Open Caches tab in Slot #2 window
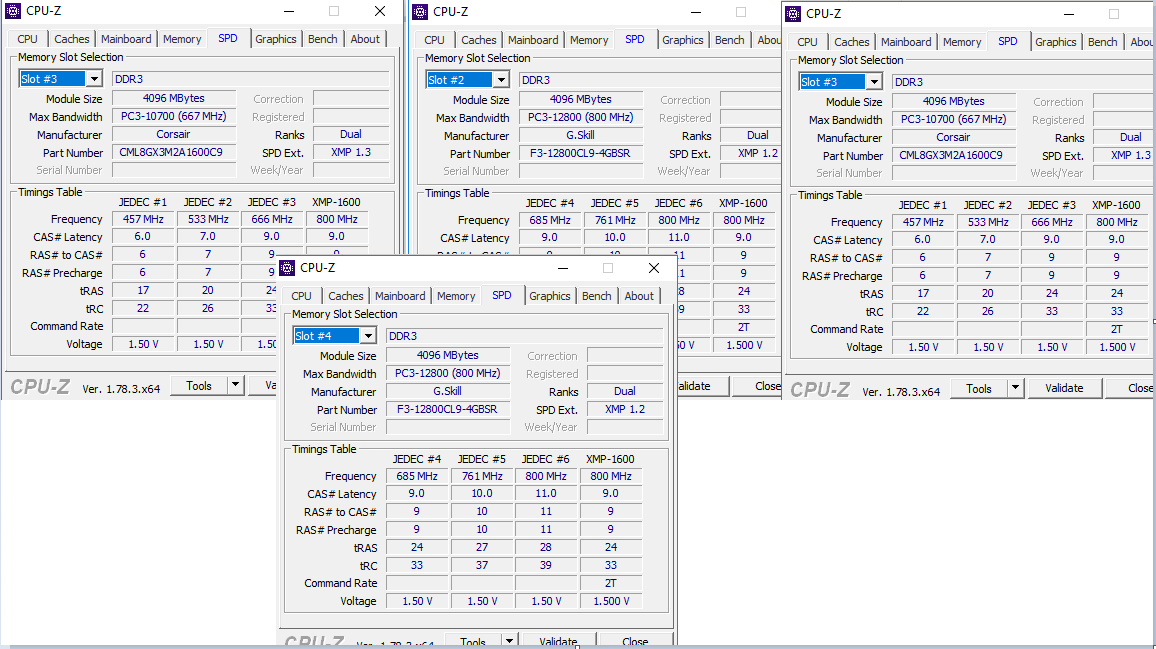1156x649 pixels. coord(479,40)
